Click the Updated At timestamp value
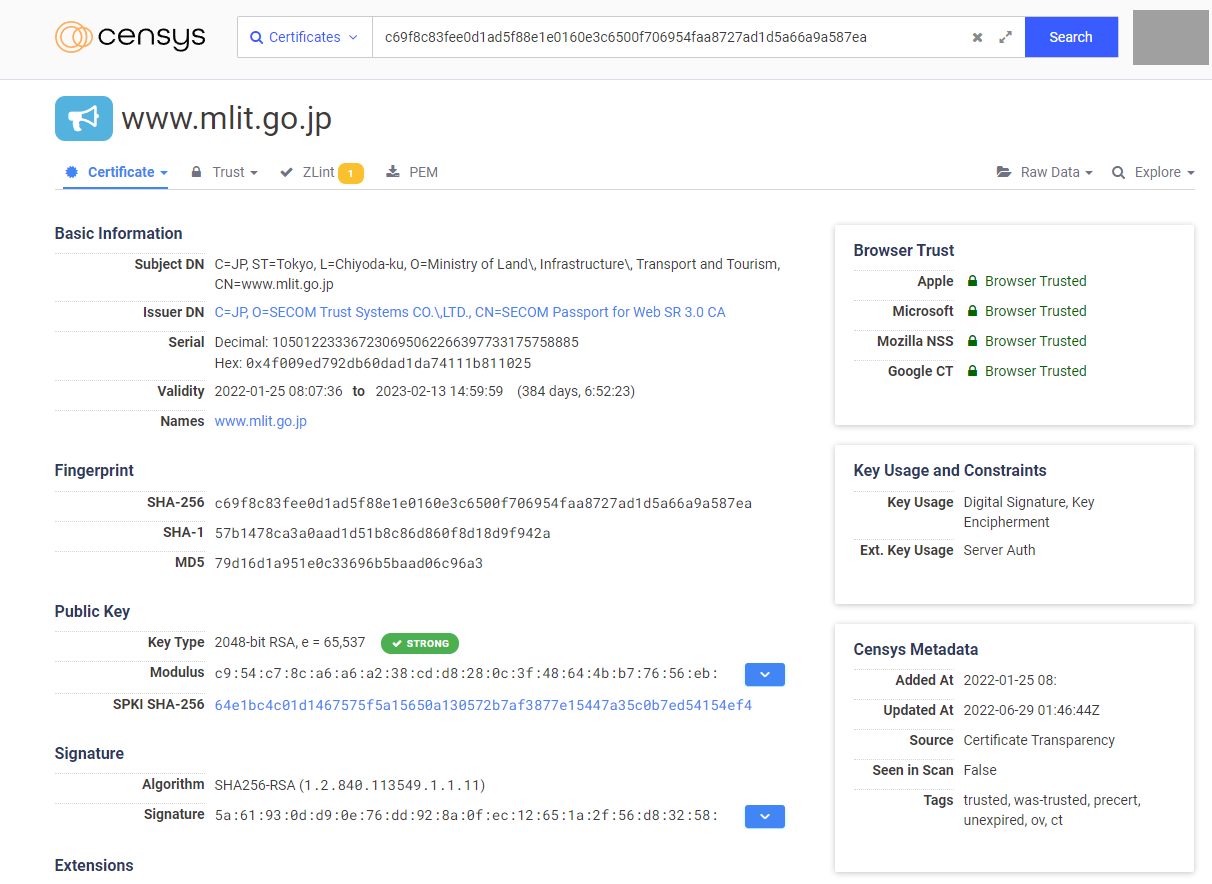Viewport: 1212px width, 884px height. [1031, 710]
